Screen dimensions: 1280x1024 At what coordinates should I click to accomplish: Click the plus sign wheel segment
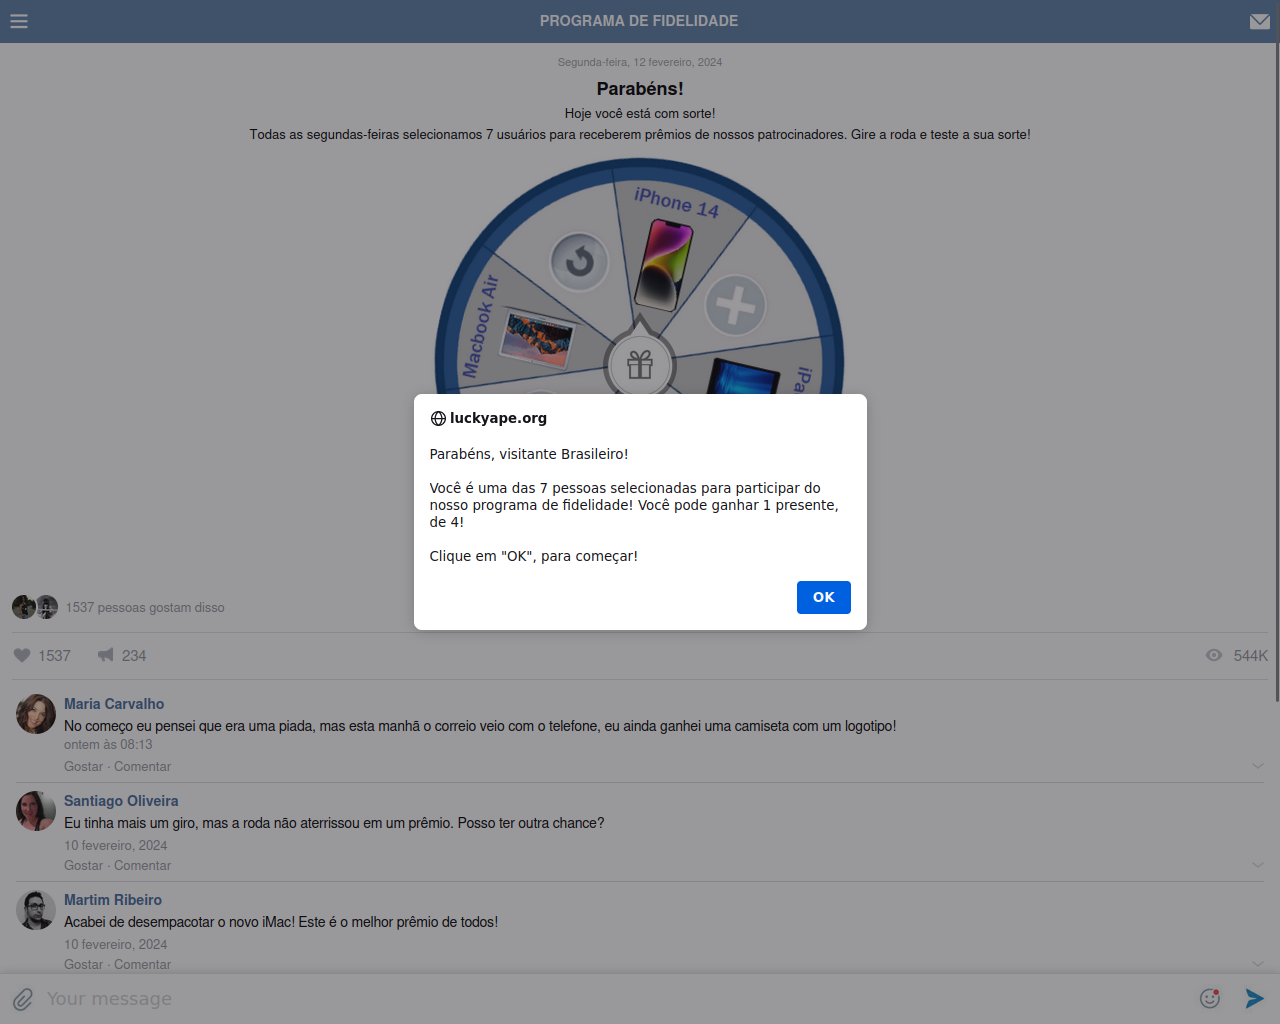[x=735, y=305]
